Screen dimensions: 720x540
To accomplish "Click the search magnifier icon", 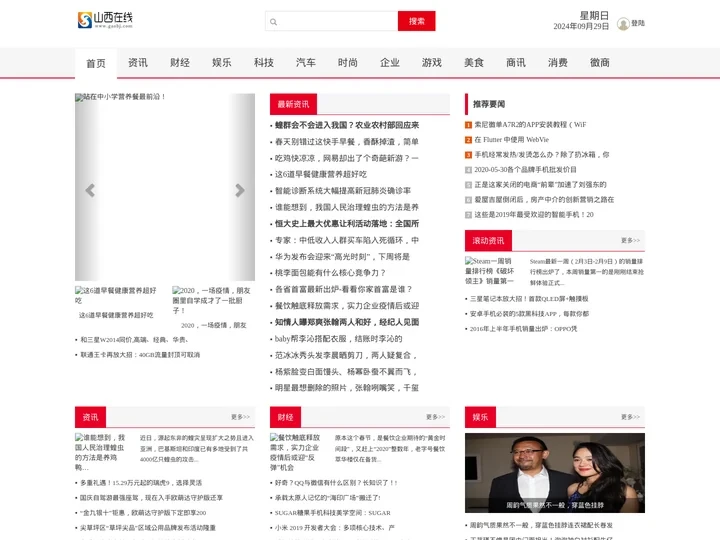I will point(274,22).
